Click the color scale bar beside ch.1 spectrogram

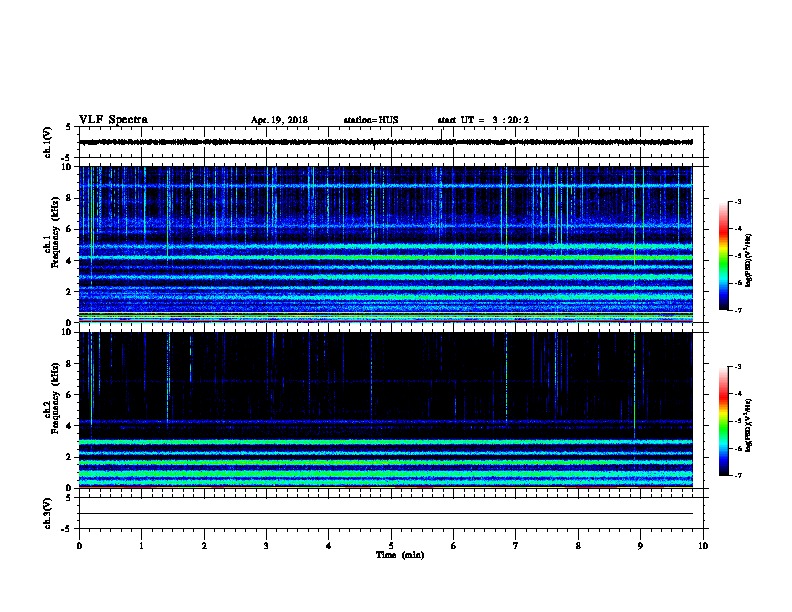[x=724, y=256]
